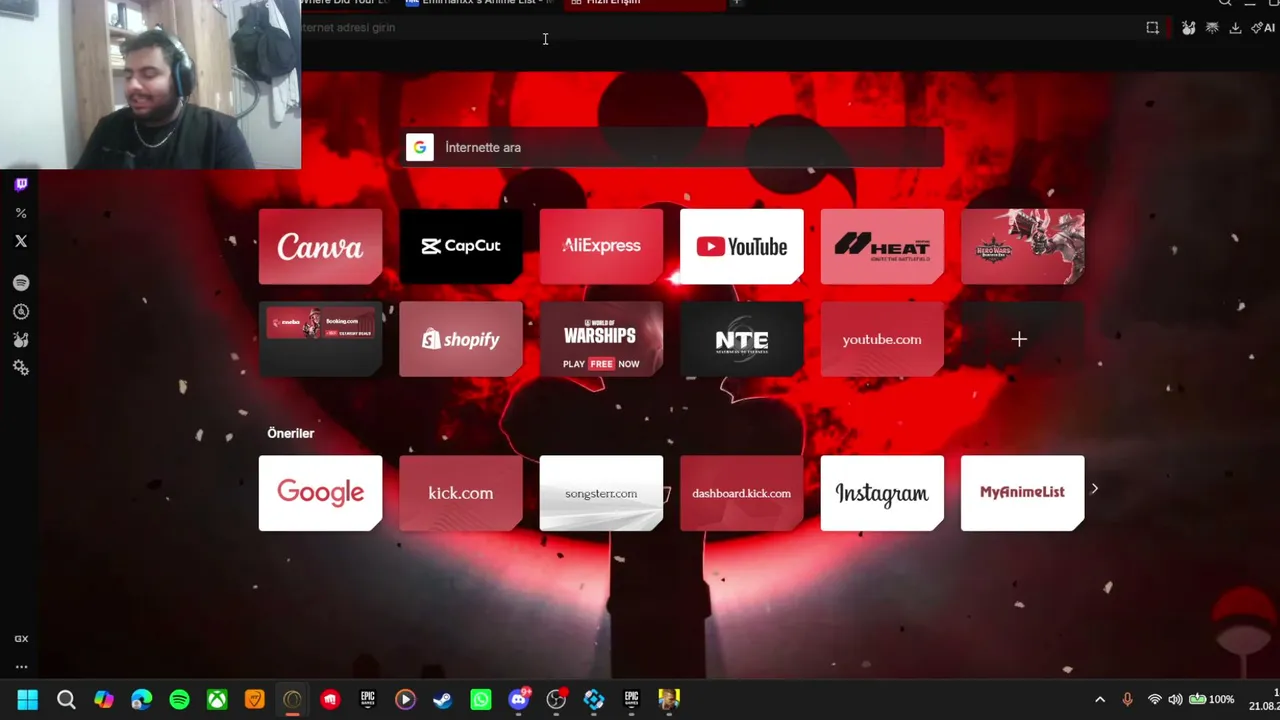Open the downloads icon in toolbar
The height and width of the screenshot is (720, 1280).
[x=1235, y=28]
